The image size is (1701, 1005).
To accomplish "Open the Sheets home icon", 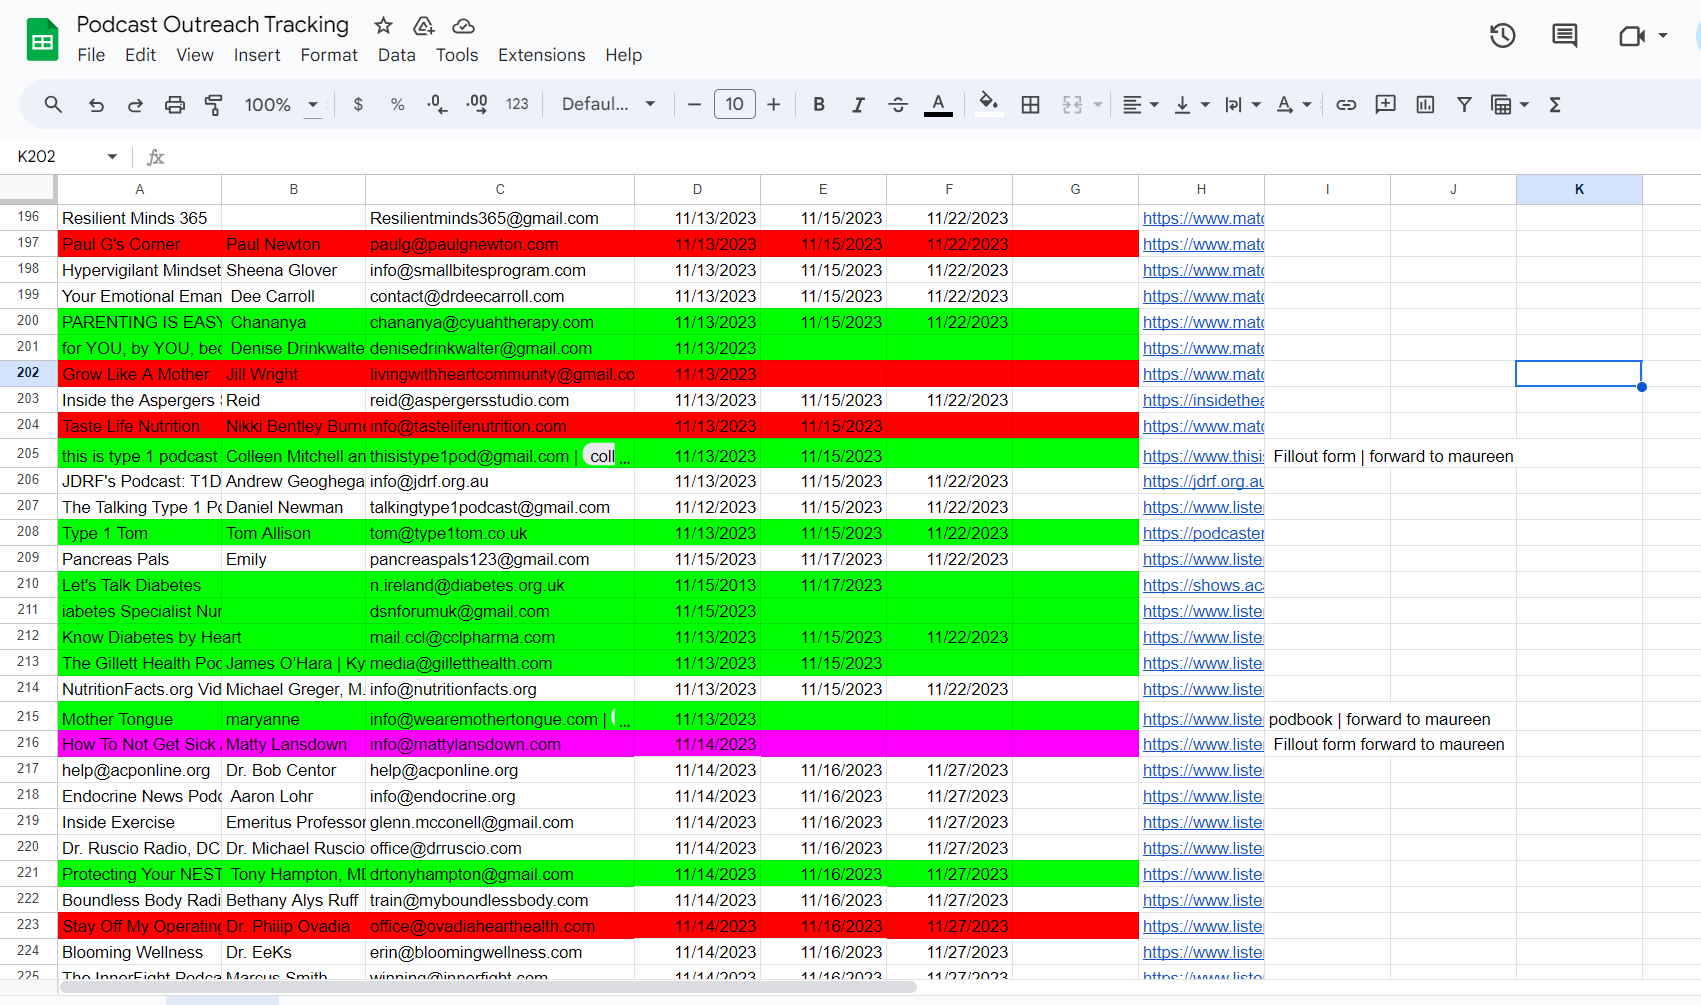I will point(42,40).
